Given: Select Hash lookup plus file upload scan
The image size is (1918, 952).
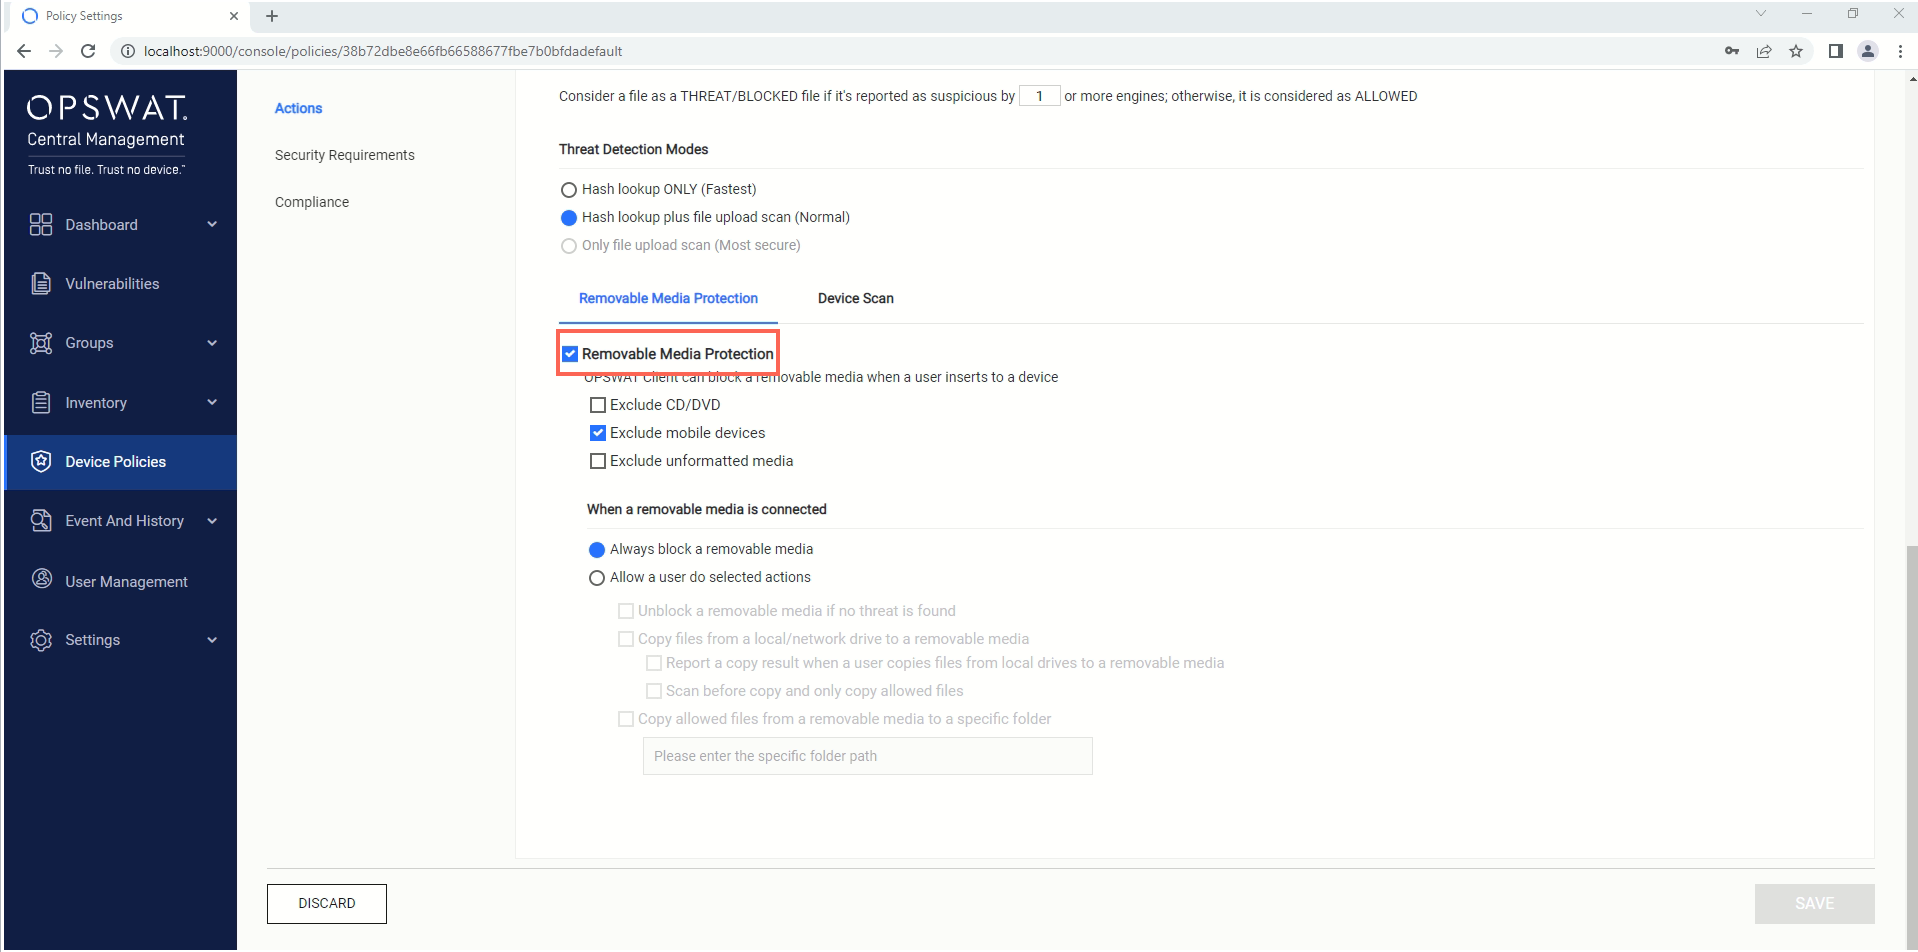Looking at the screenshot, I should pos(569,218).
